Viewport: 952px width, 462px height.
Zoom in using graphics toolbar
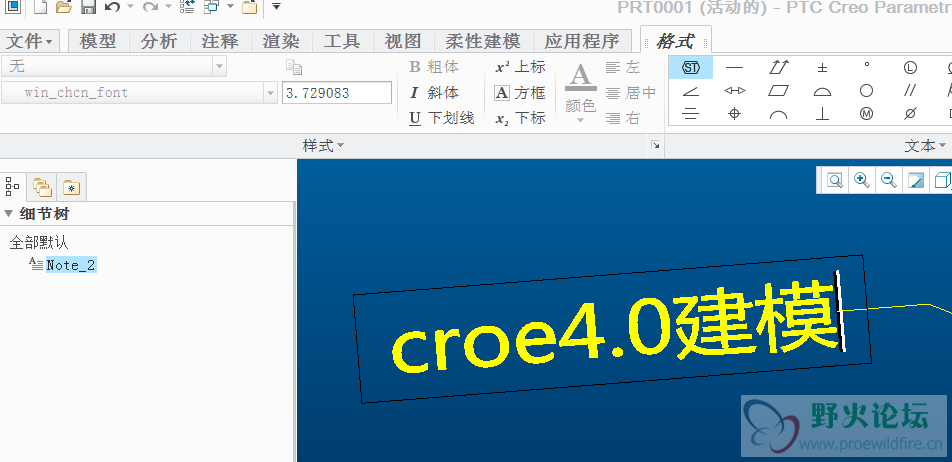[x=862, y=180]
